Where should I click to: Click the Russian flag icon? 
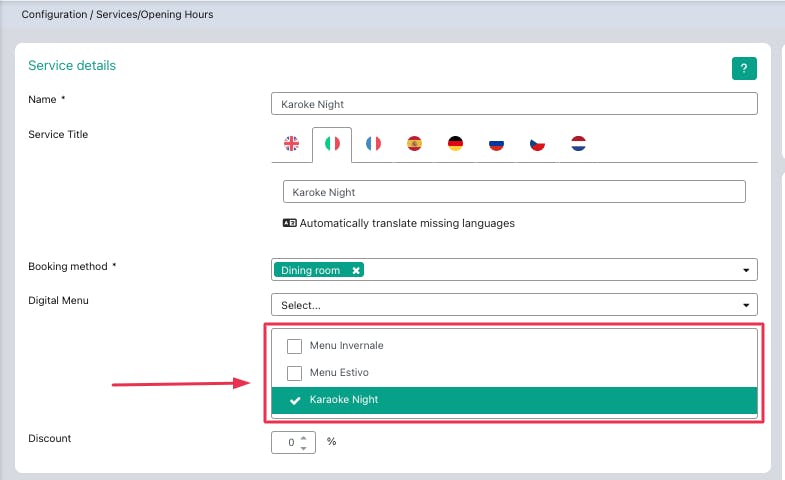pyautogui.click(x=496, y=144)
